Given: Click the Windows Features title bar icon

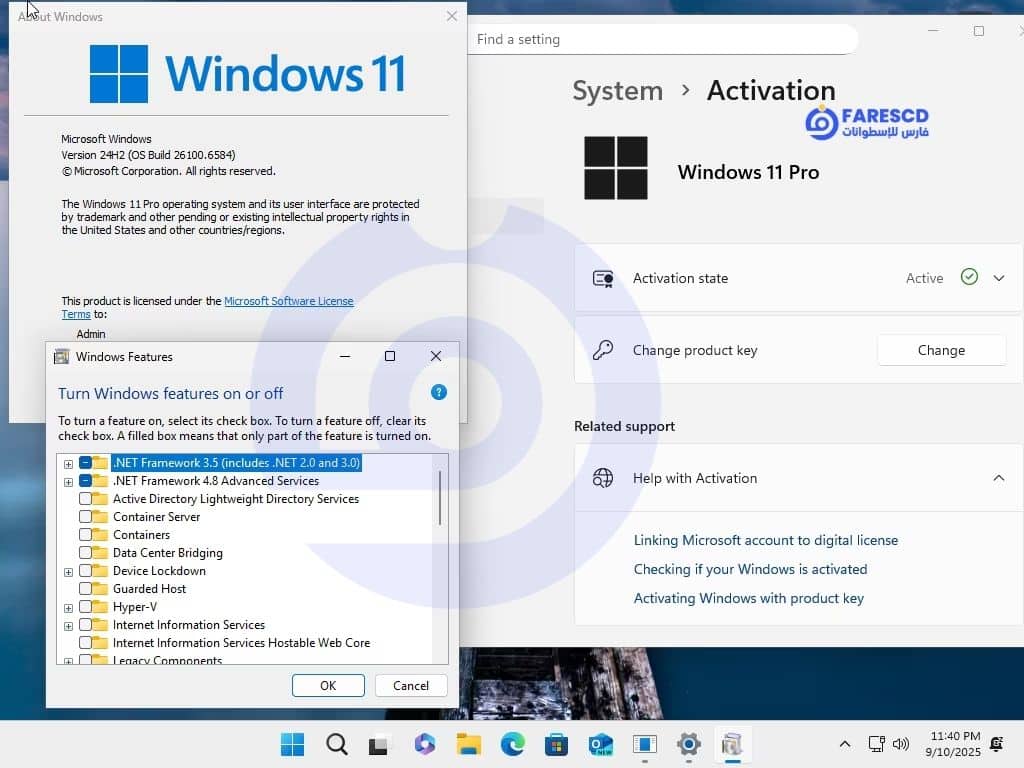Looking at the screenshot, I should (x=61, y=357).
